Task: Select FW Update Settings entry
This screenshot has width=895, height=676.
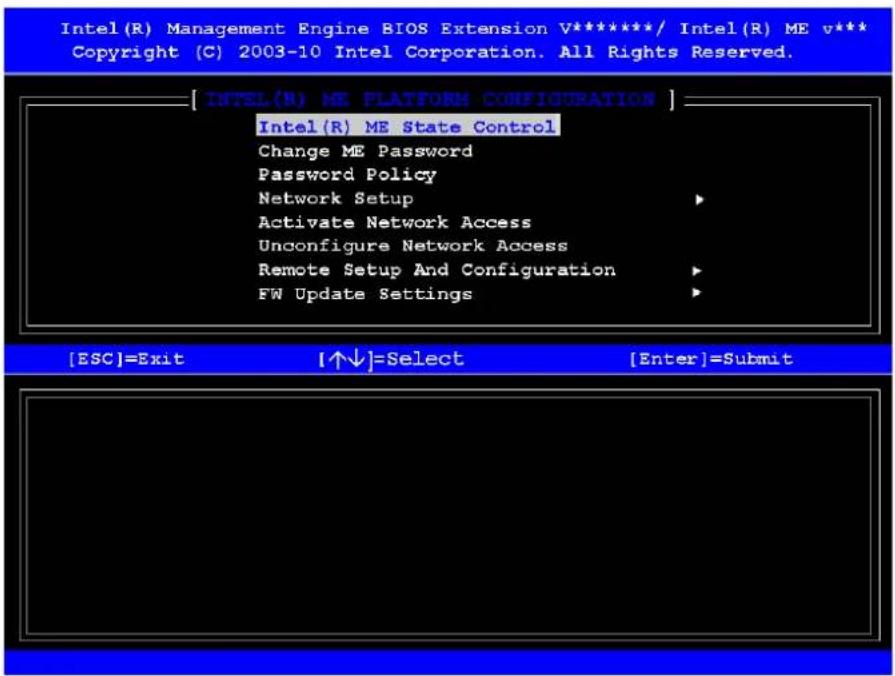Action: tap(365, 294)
